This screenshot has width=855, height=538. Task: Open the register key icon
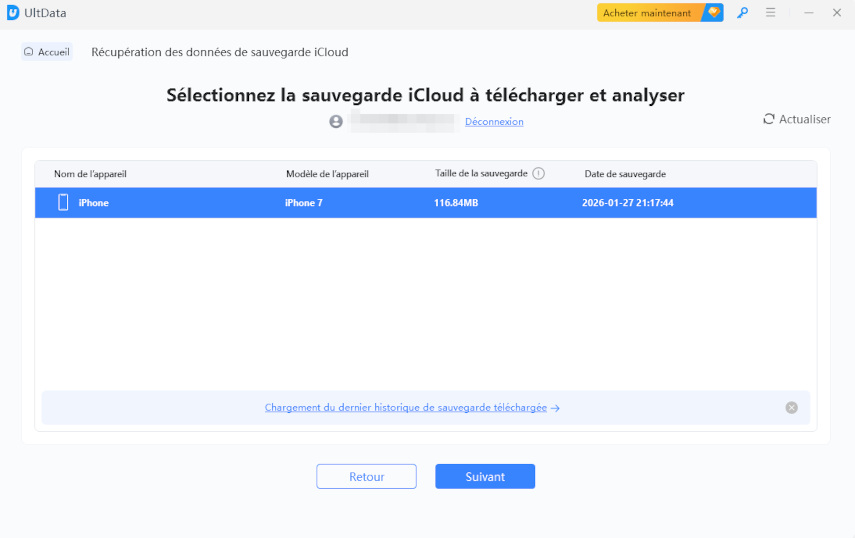(742, 13)
